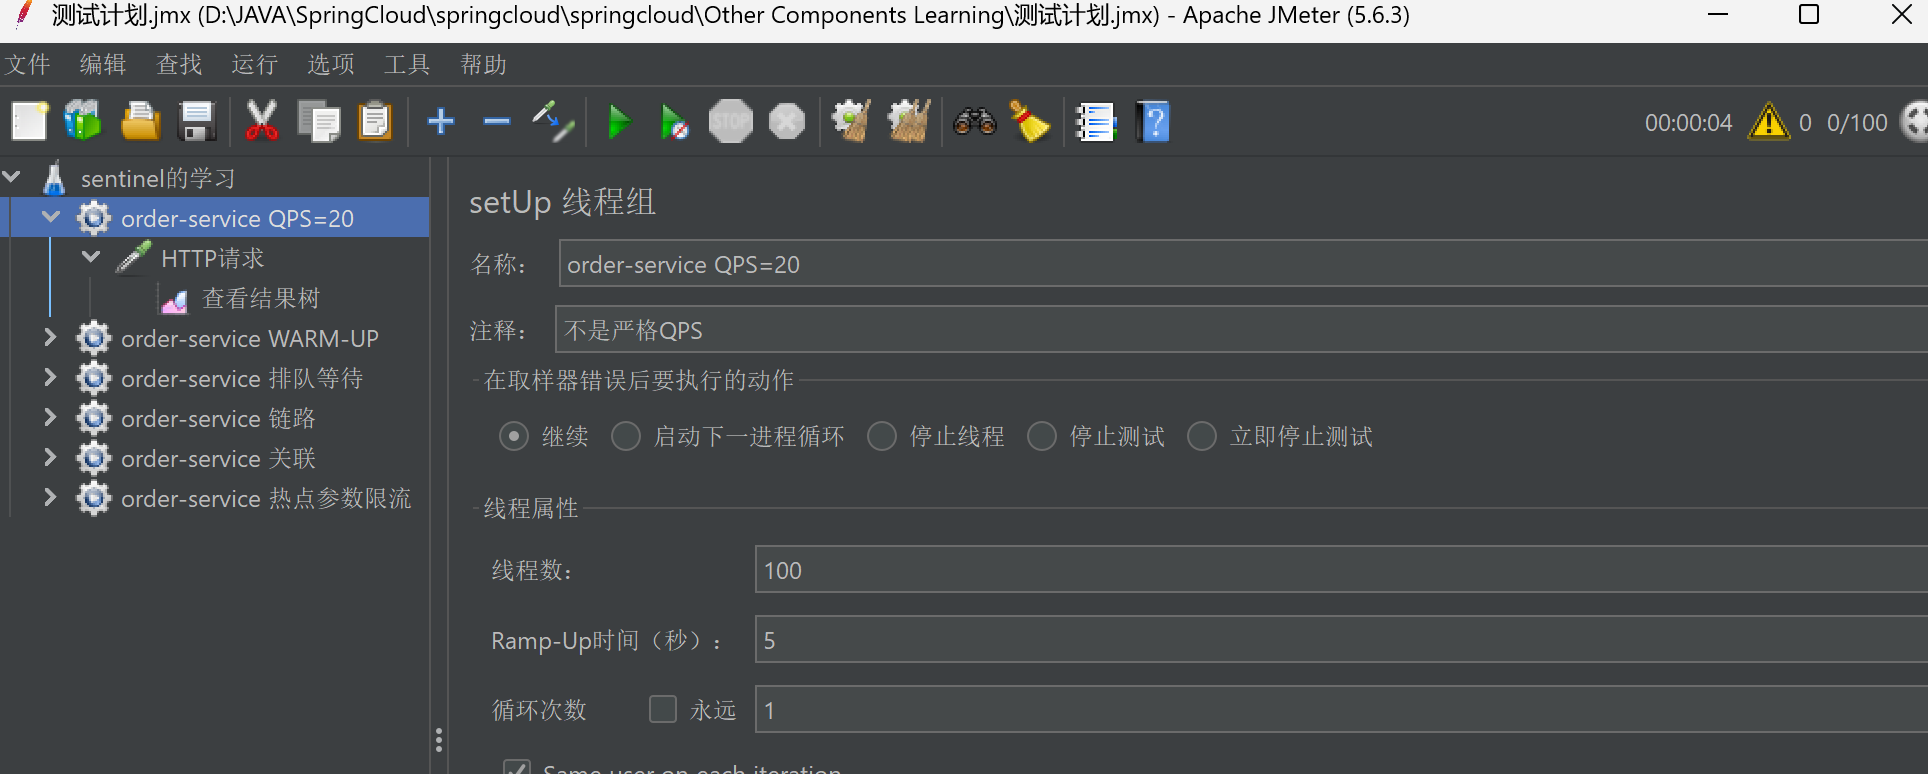The height and width of the screenshot is (774, 1928).
Task: Open Search with binoculars icon
Action: pyautogui.click(x=975, y=122)
